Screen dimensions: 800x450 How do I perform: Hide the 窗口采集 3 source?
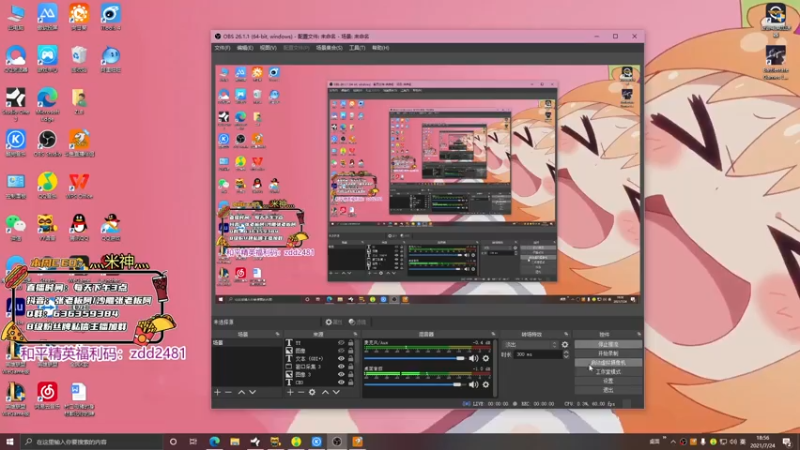coord(341,366)
